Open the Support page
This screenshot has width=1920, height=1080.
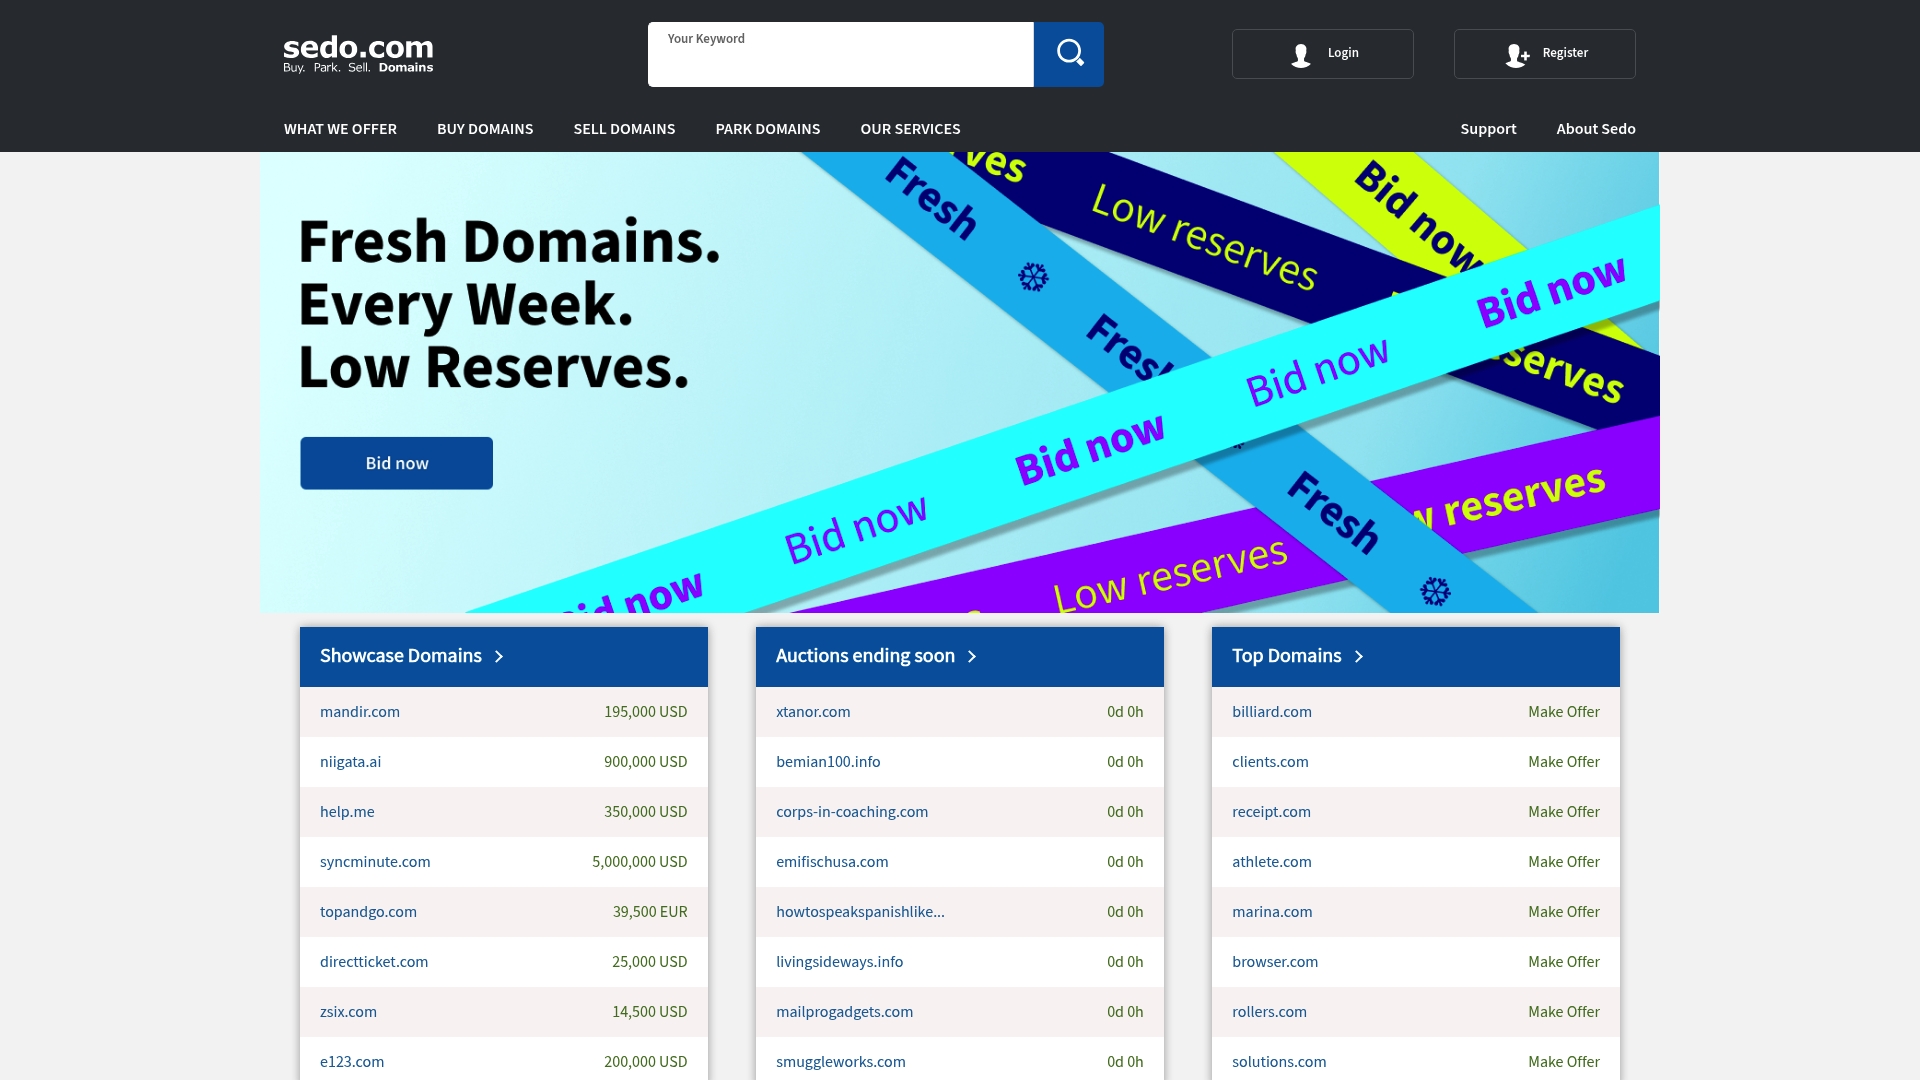point(1488,129)
